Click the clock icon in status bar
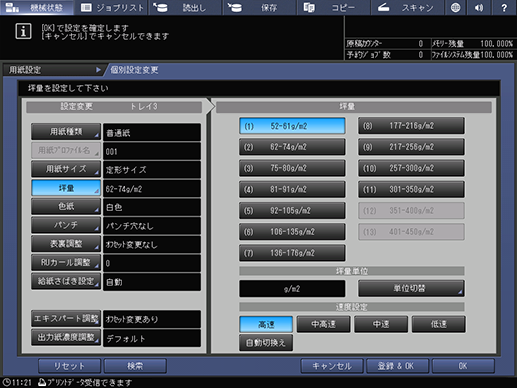The height and width of the screenshot is (388, 517). (6, 382)
